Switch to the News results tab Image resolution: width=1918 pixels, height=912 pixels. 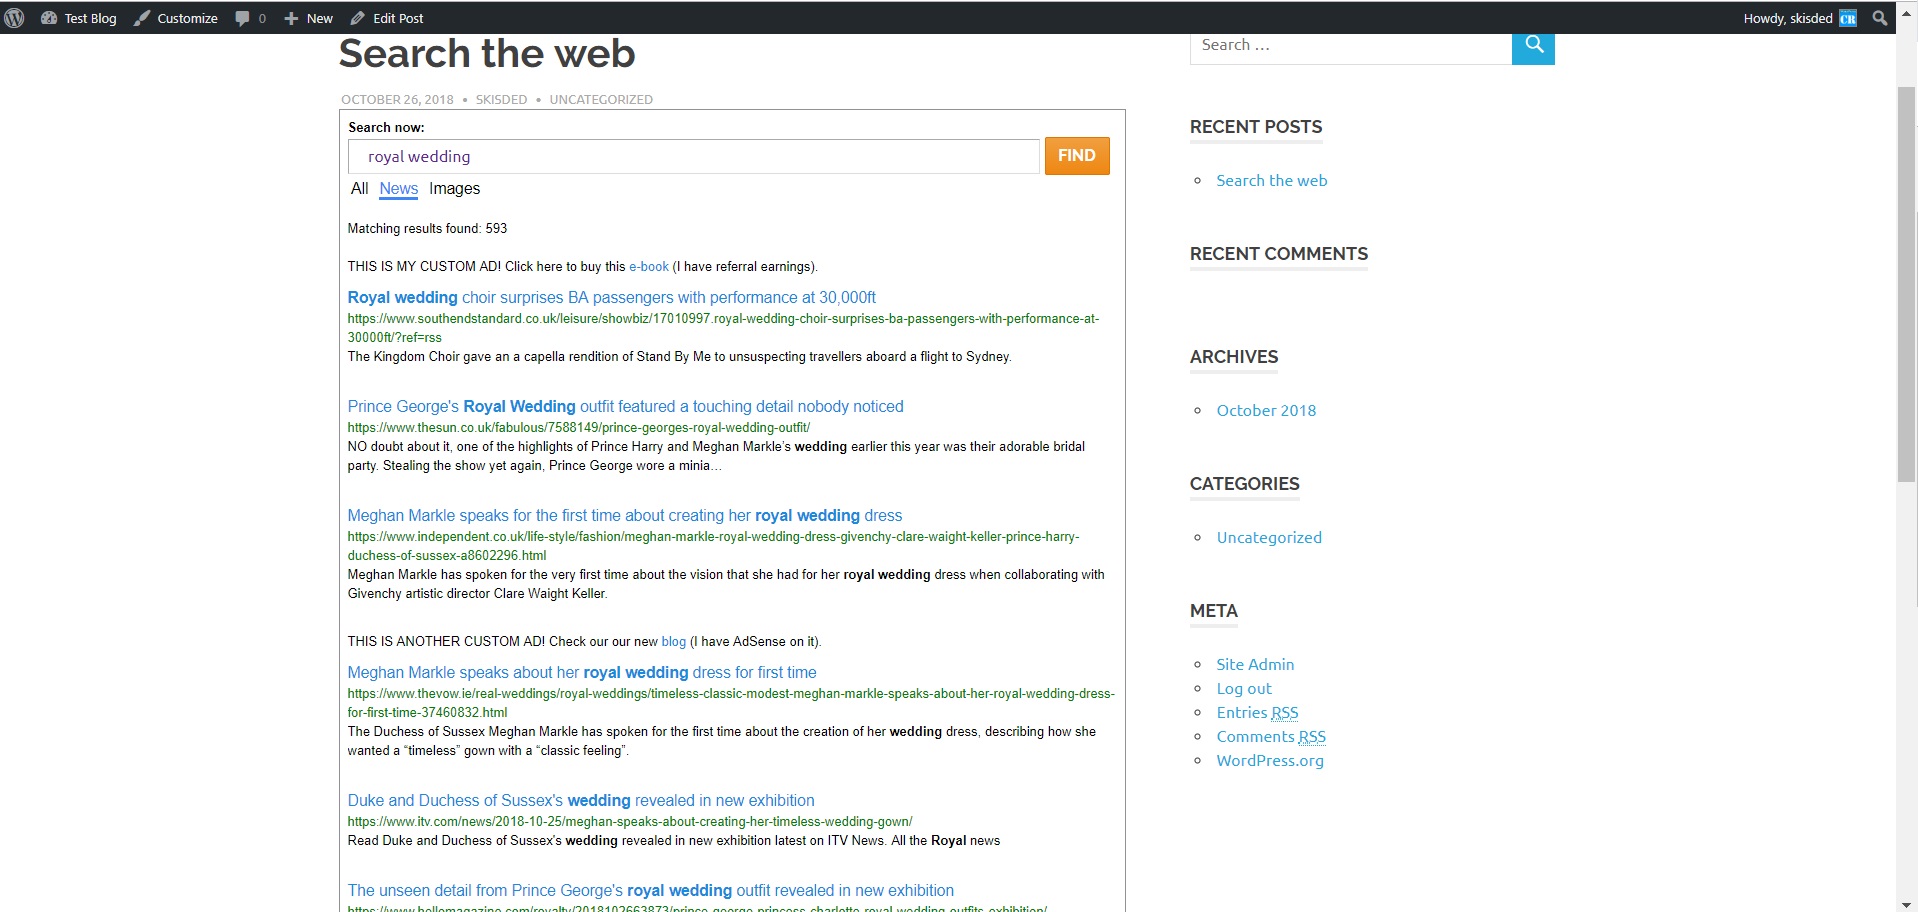pos(398,188)
